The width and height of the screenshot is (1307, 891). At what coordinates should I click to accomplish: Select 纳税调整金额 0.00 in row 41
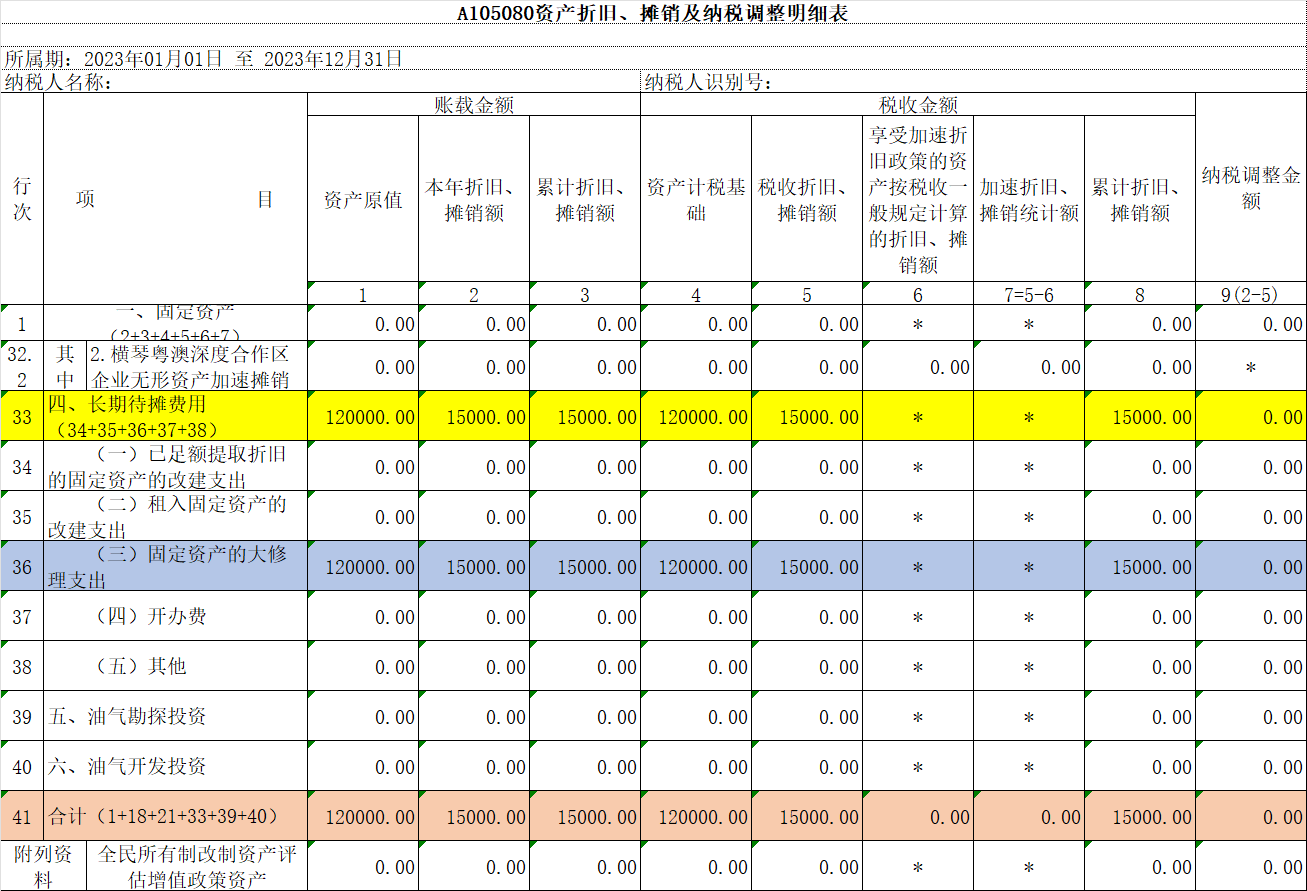(x=1251, y=816)
